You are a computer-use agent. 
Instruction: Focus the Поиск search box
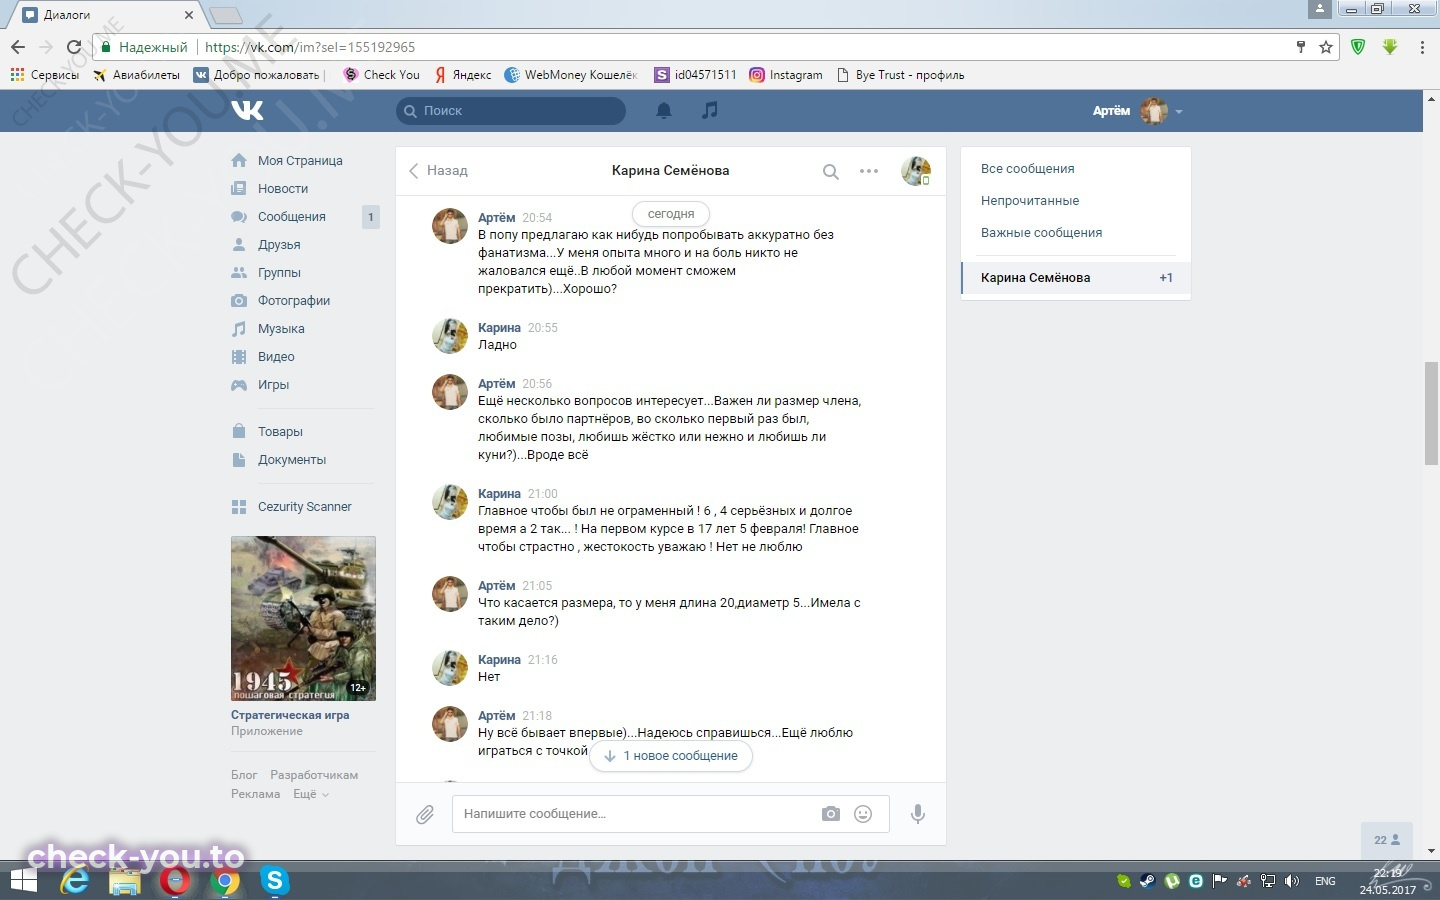coord(511,111)
